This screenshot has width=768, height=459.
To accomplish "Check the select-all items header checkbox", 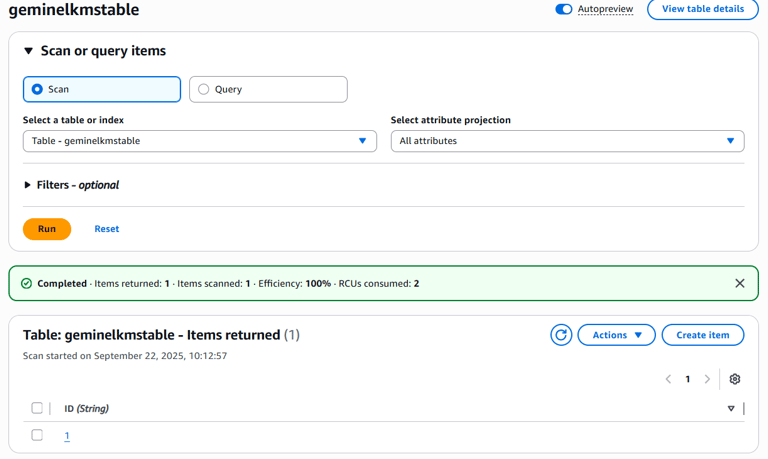I will (37, 408).
